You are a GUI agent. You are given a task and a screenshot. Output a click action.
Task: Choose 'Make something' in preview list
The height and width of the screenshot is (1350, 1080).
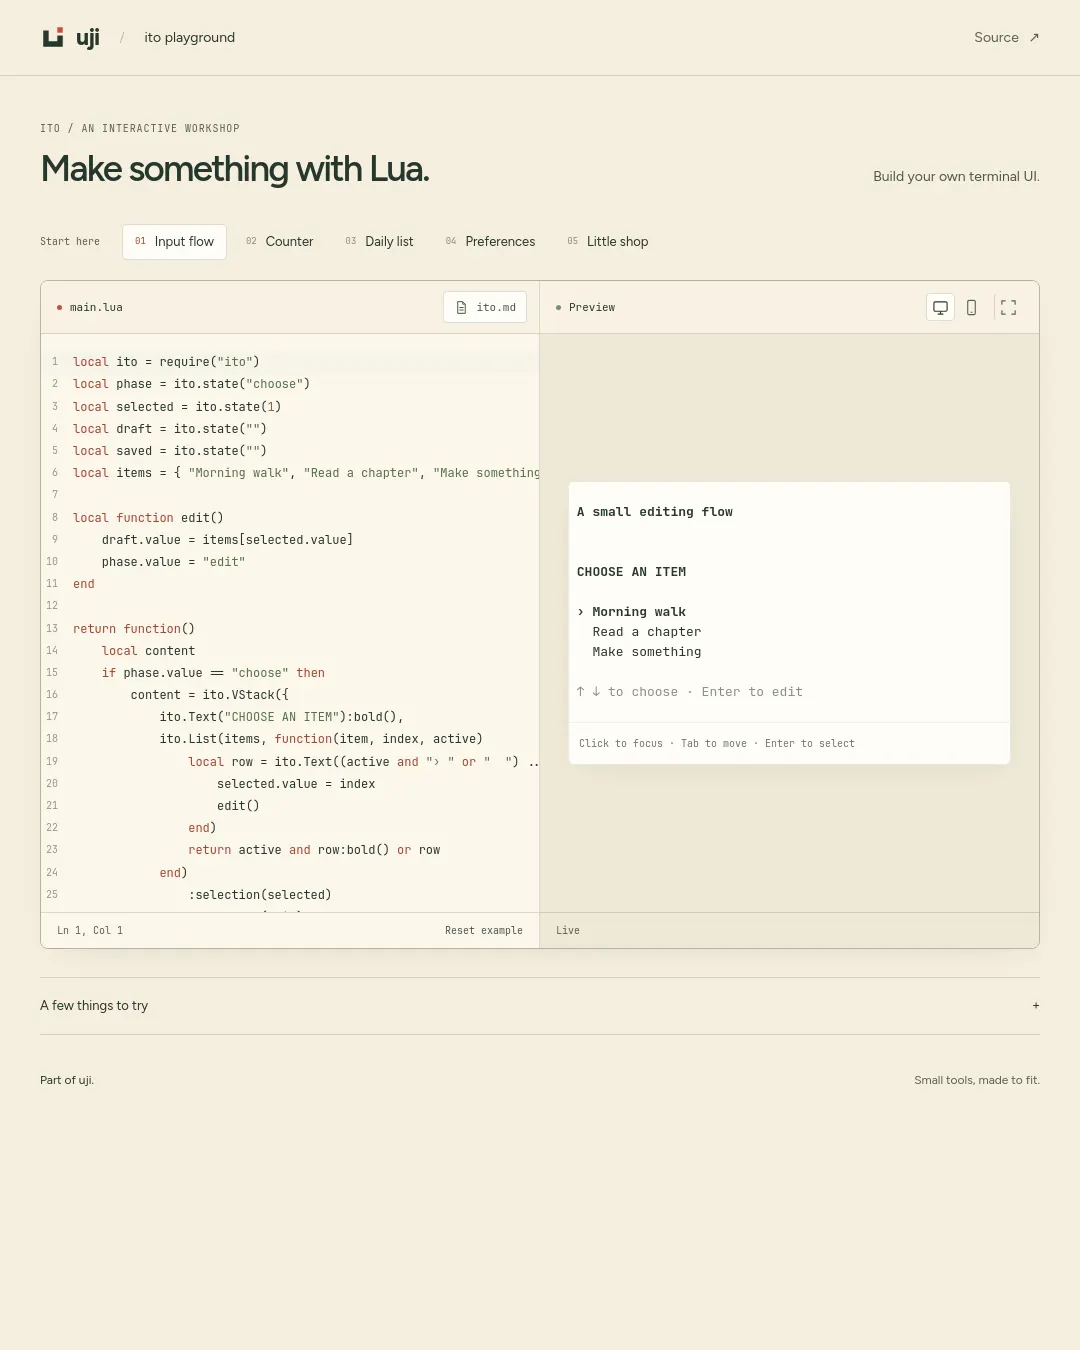(647, 652)
